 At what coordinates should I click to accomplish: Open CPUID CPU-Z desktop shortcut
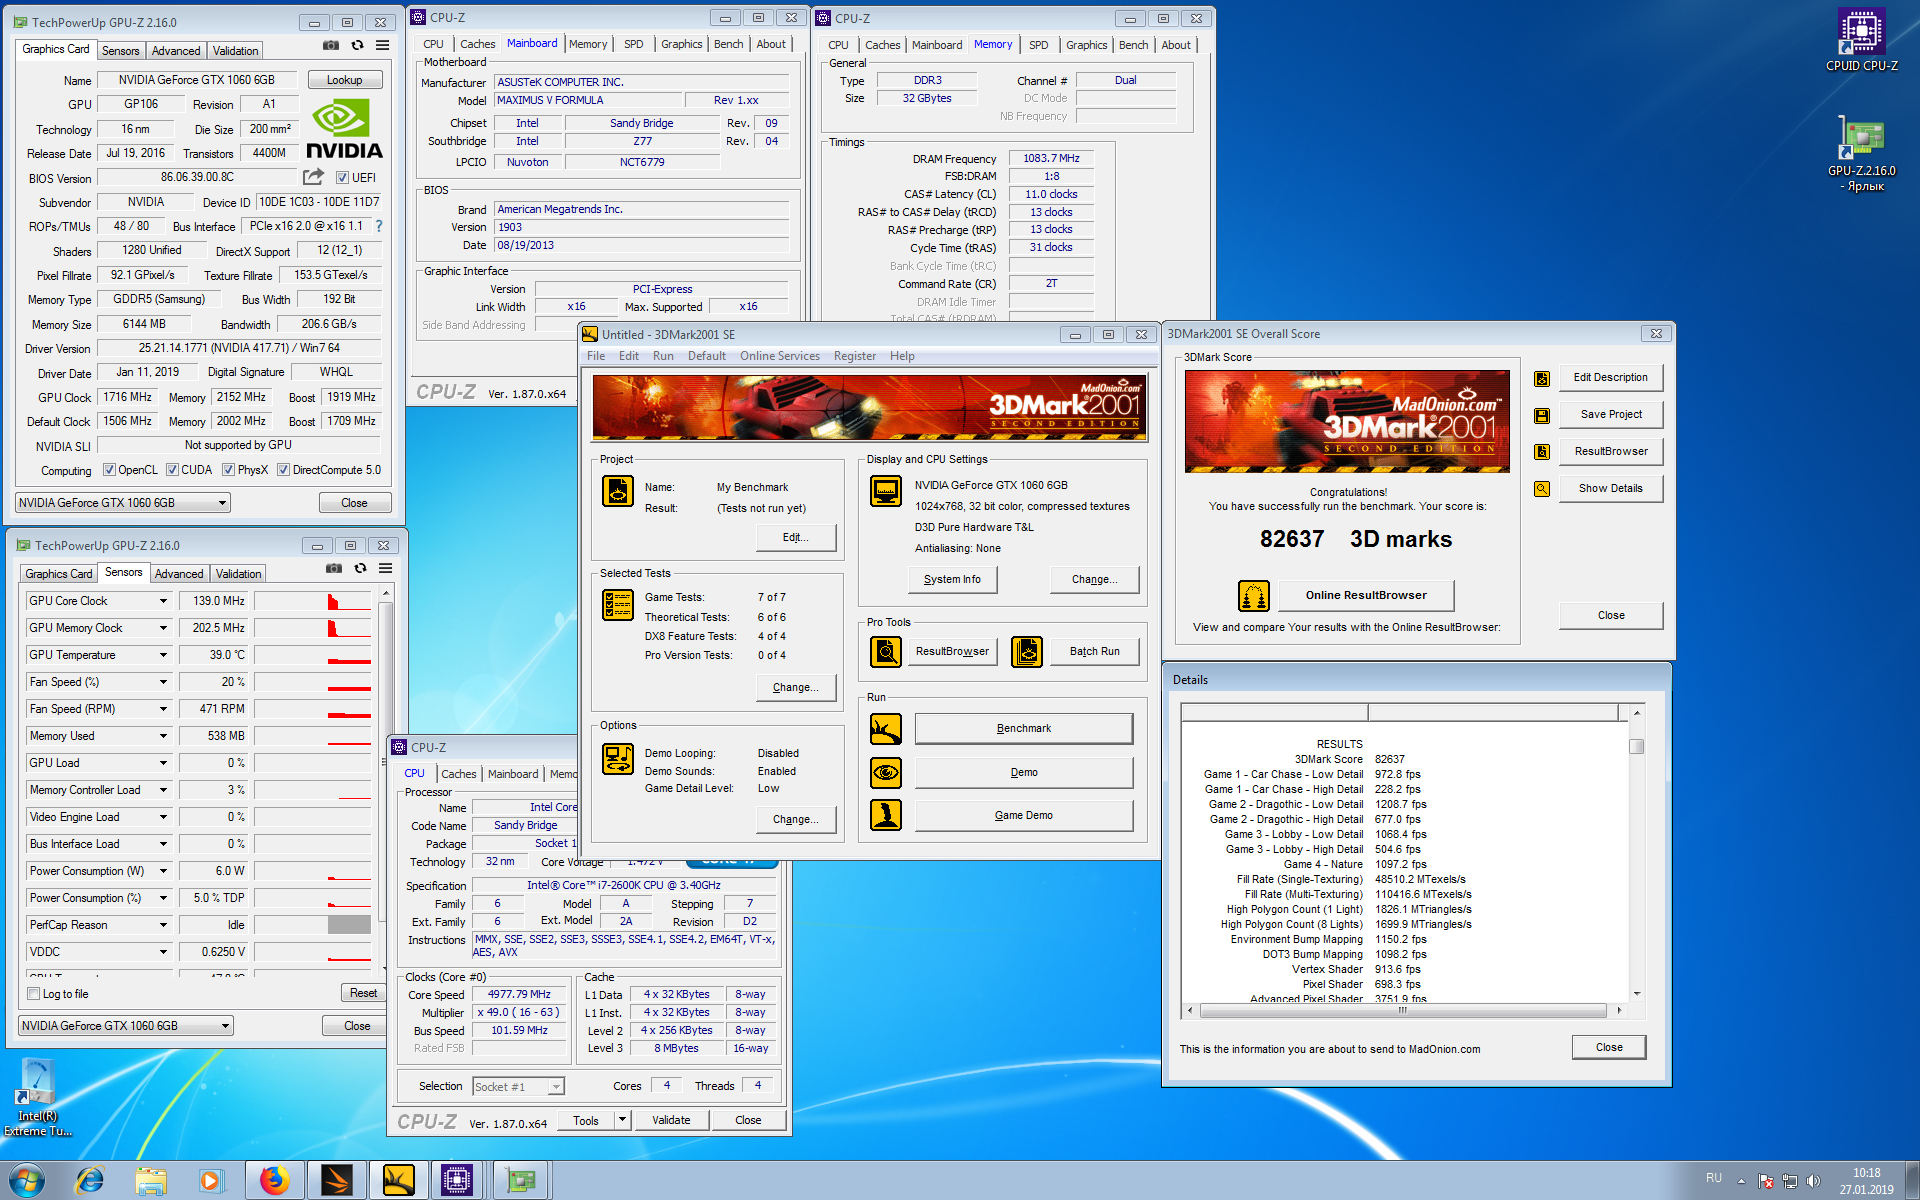[x=1861, y=41]
